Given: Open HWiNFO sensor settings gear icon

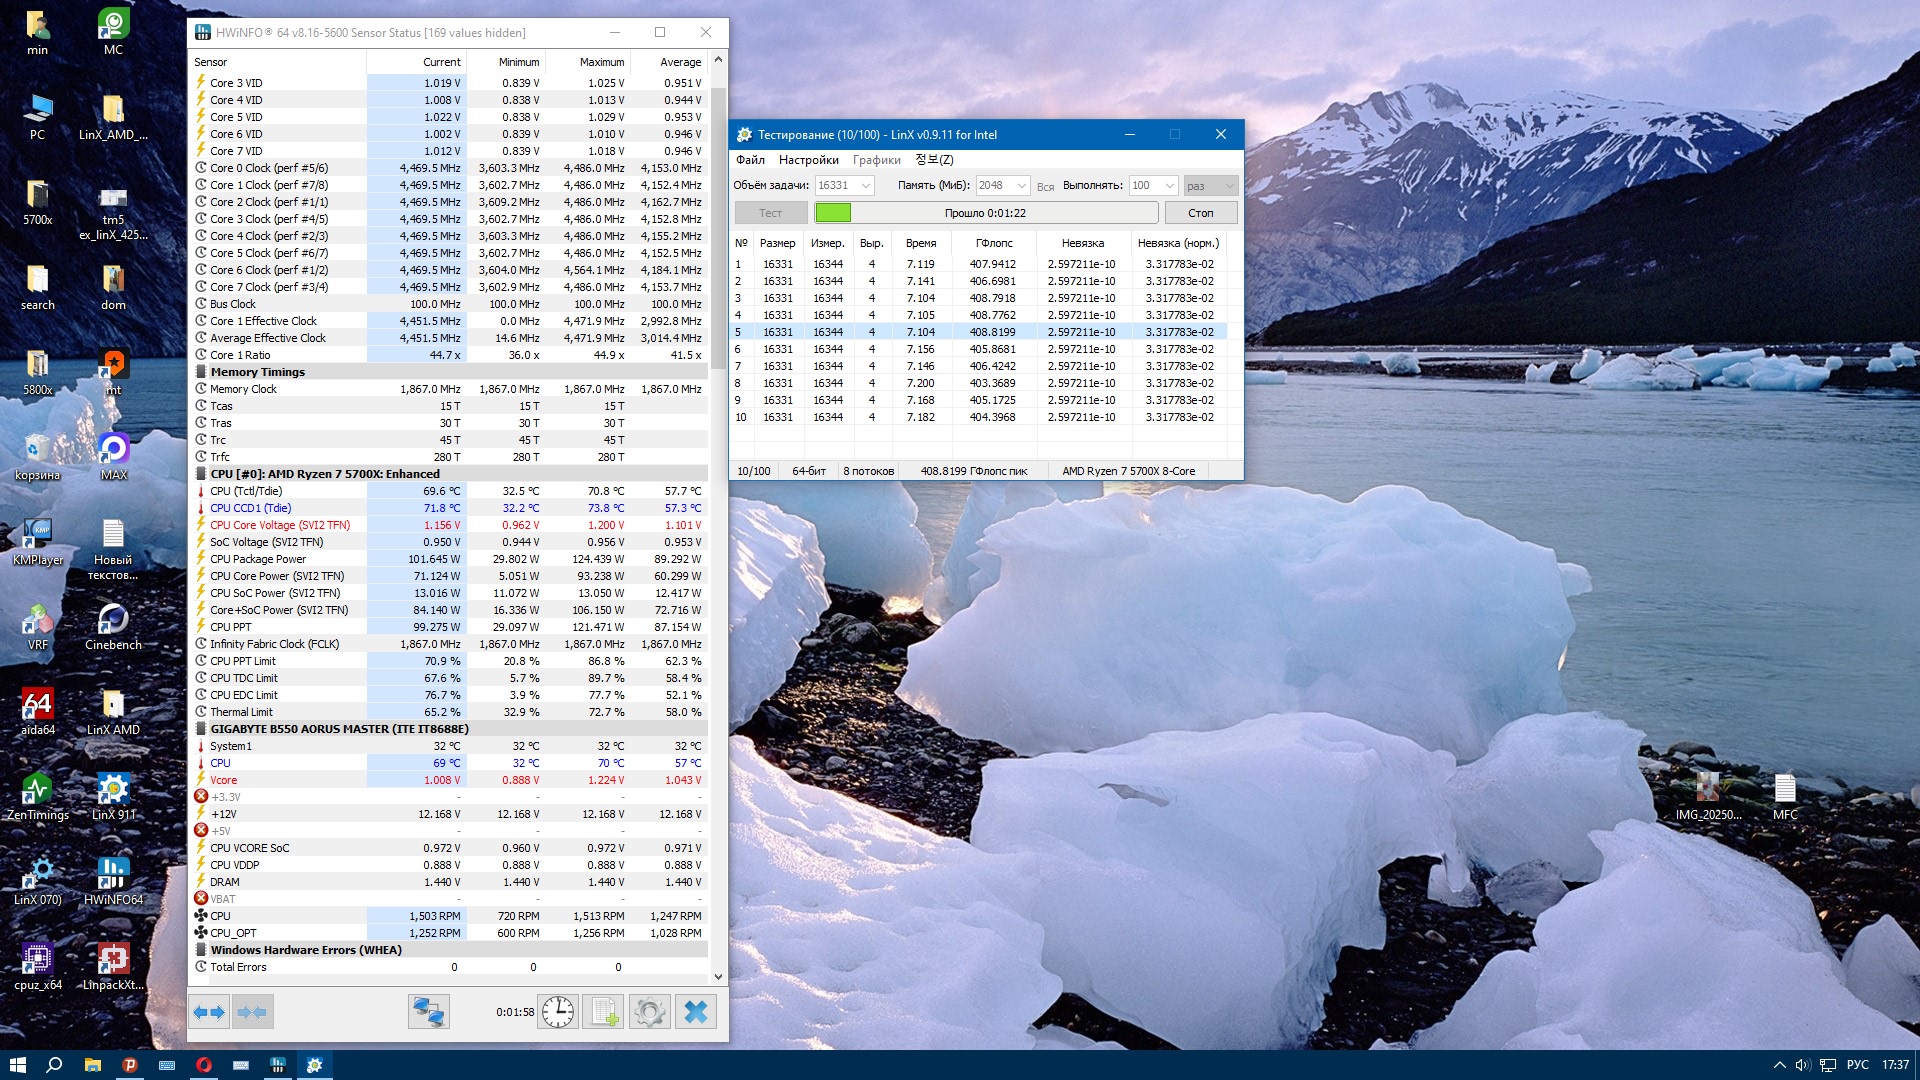Looking at the screenshot, I should 649,1013.
